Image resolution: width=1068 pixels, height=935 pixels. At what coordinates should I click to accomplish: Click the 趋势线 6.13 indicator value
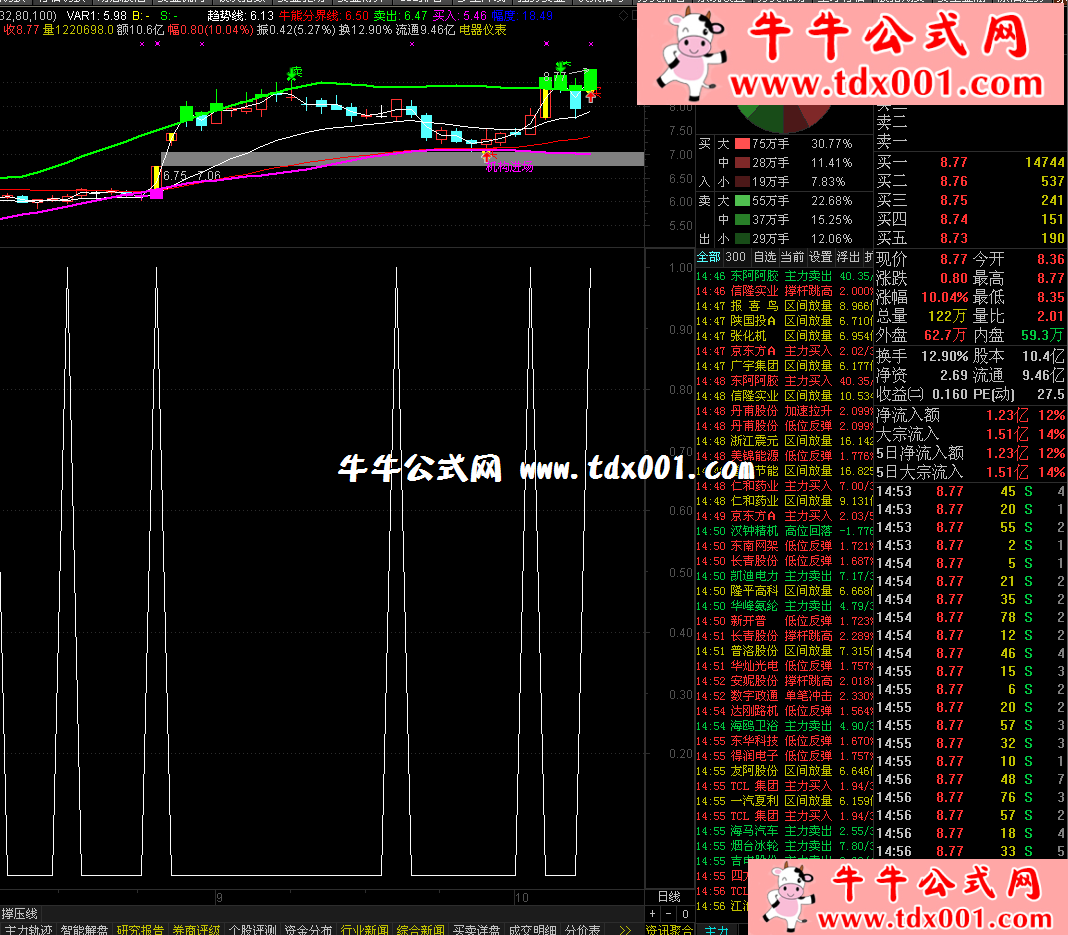(x=240, y=16)
